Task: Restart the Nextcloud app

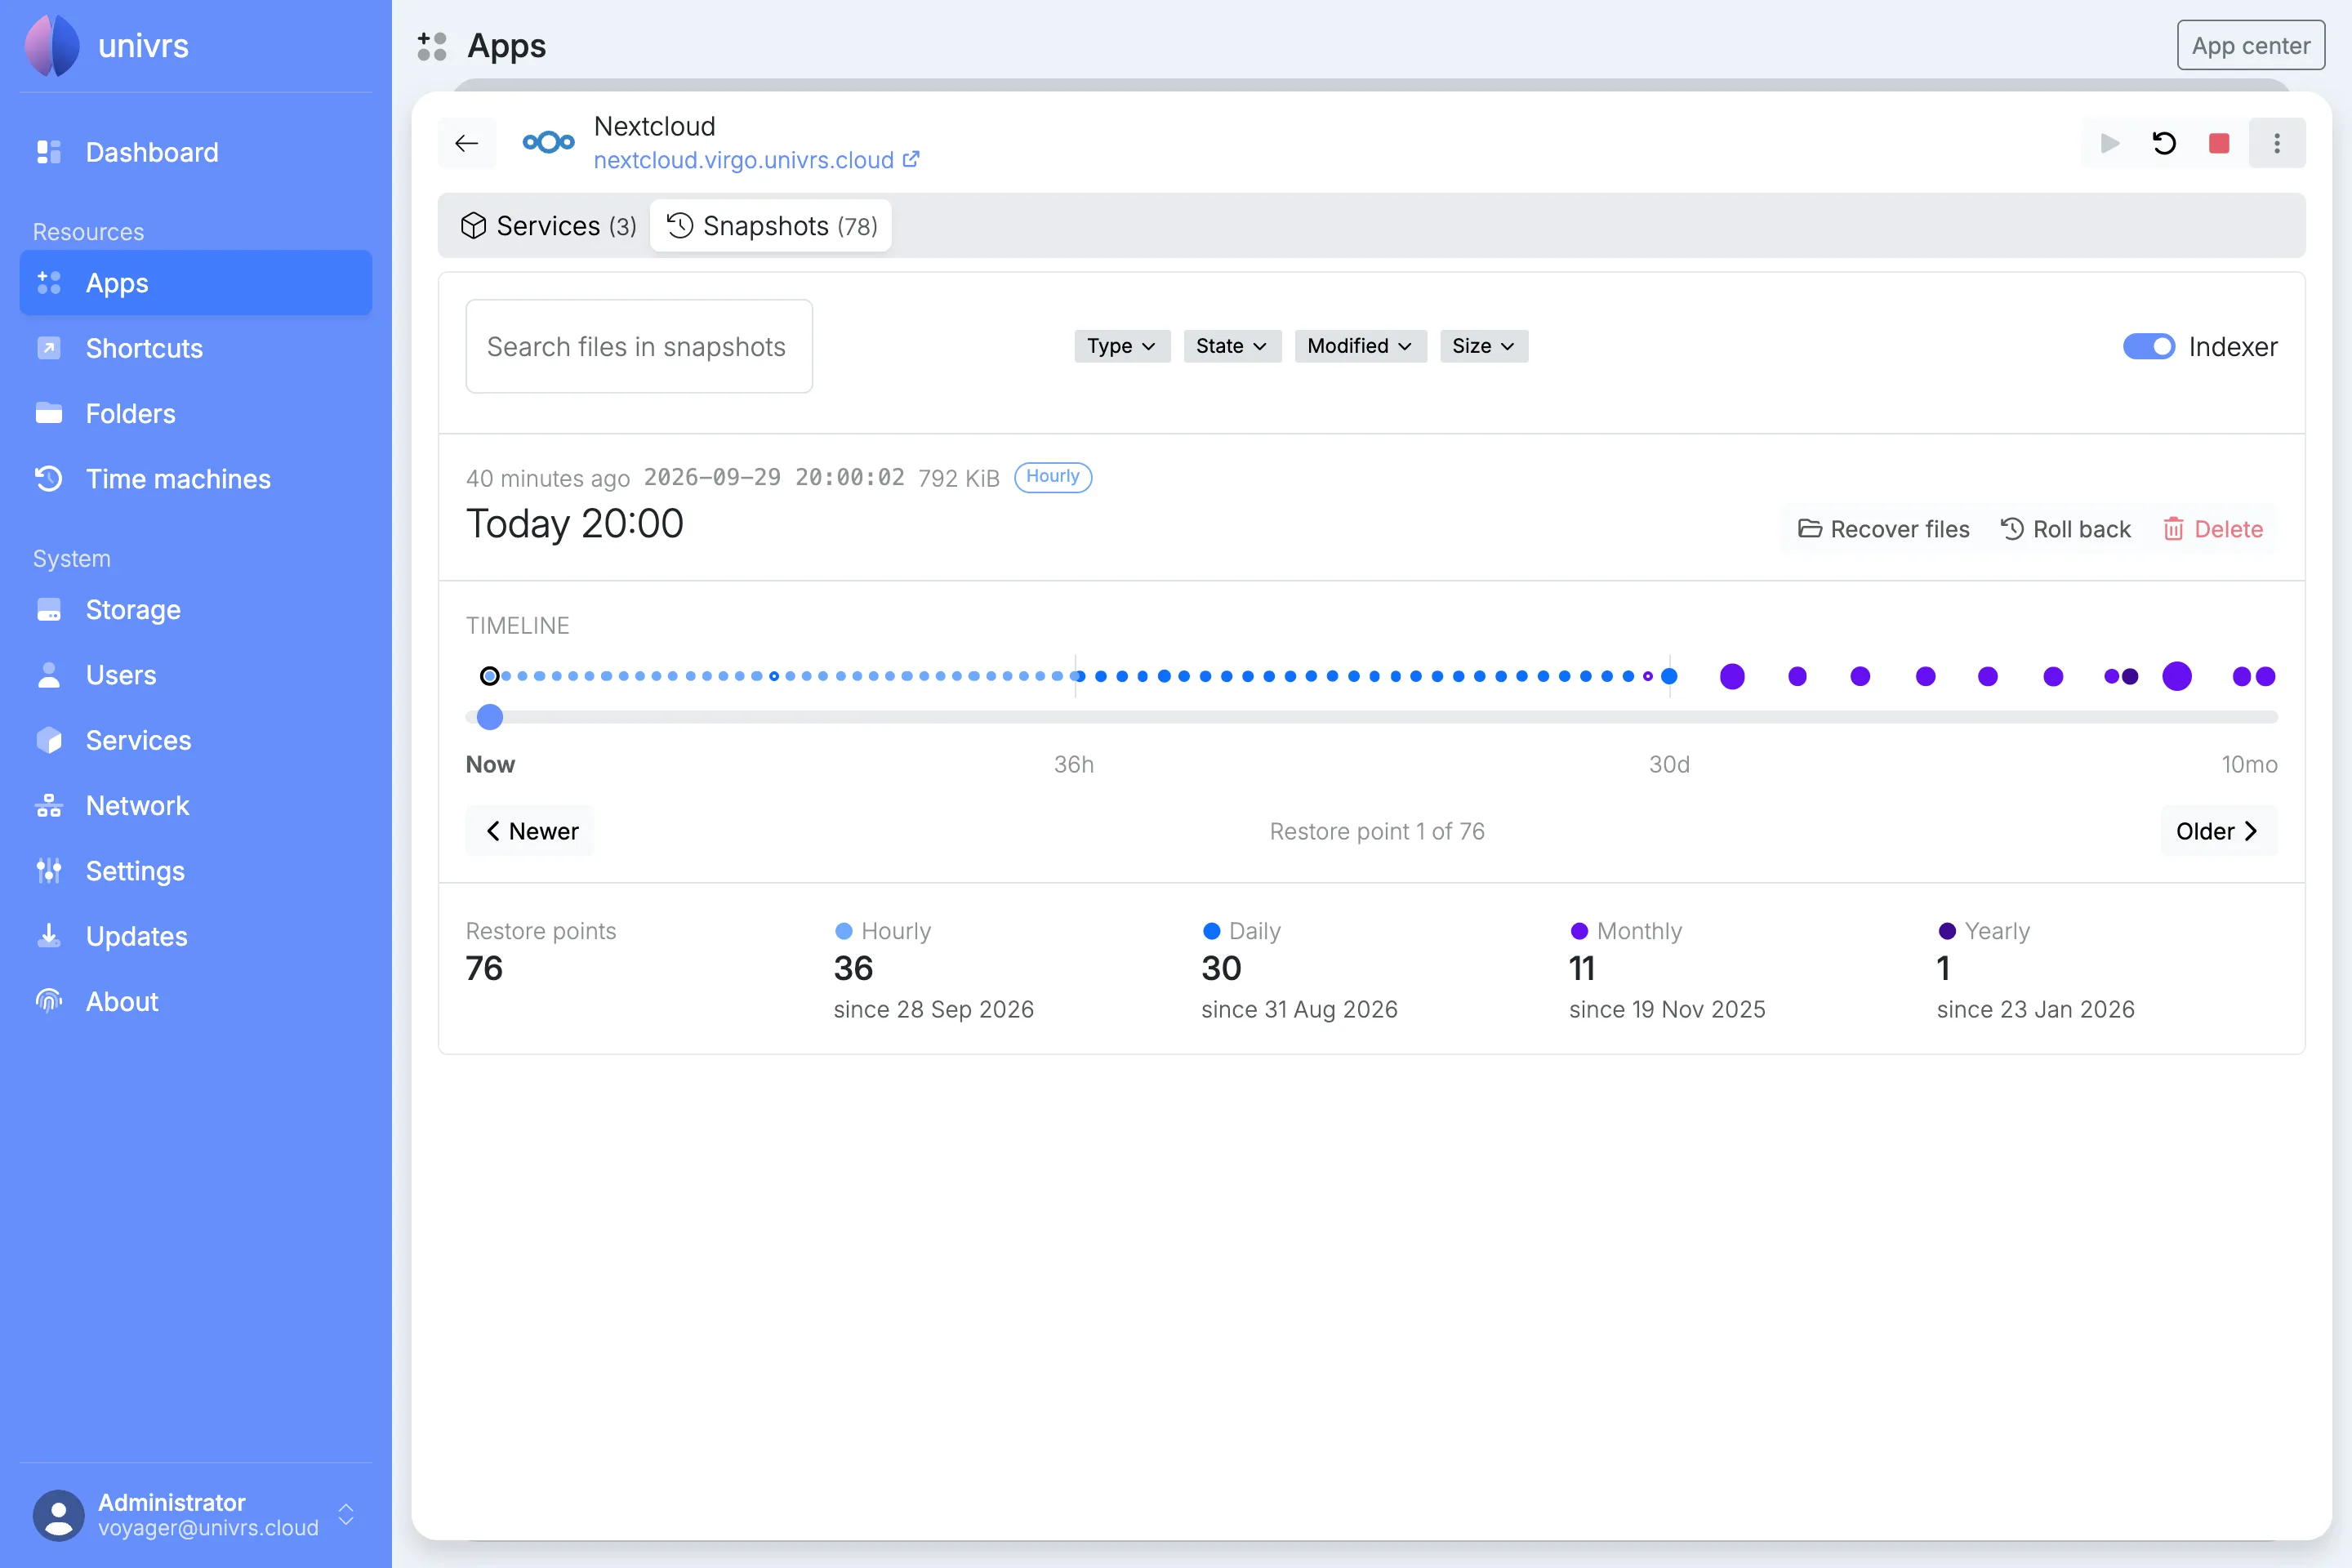Action: click(x=2164, y=143)
